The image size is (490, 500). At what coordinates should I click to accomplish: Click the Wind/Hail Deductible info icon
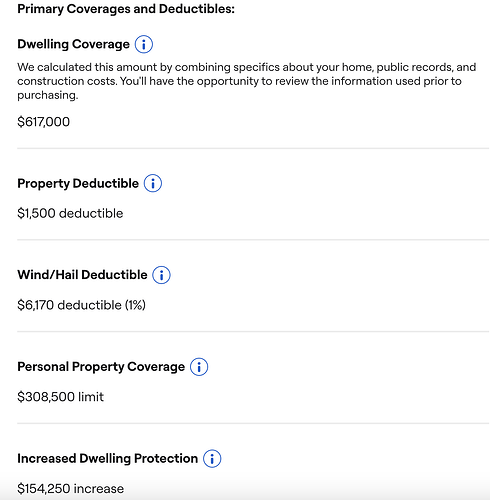click(x=161, y=275)
